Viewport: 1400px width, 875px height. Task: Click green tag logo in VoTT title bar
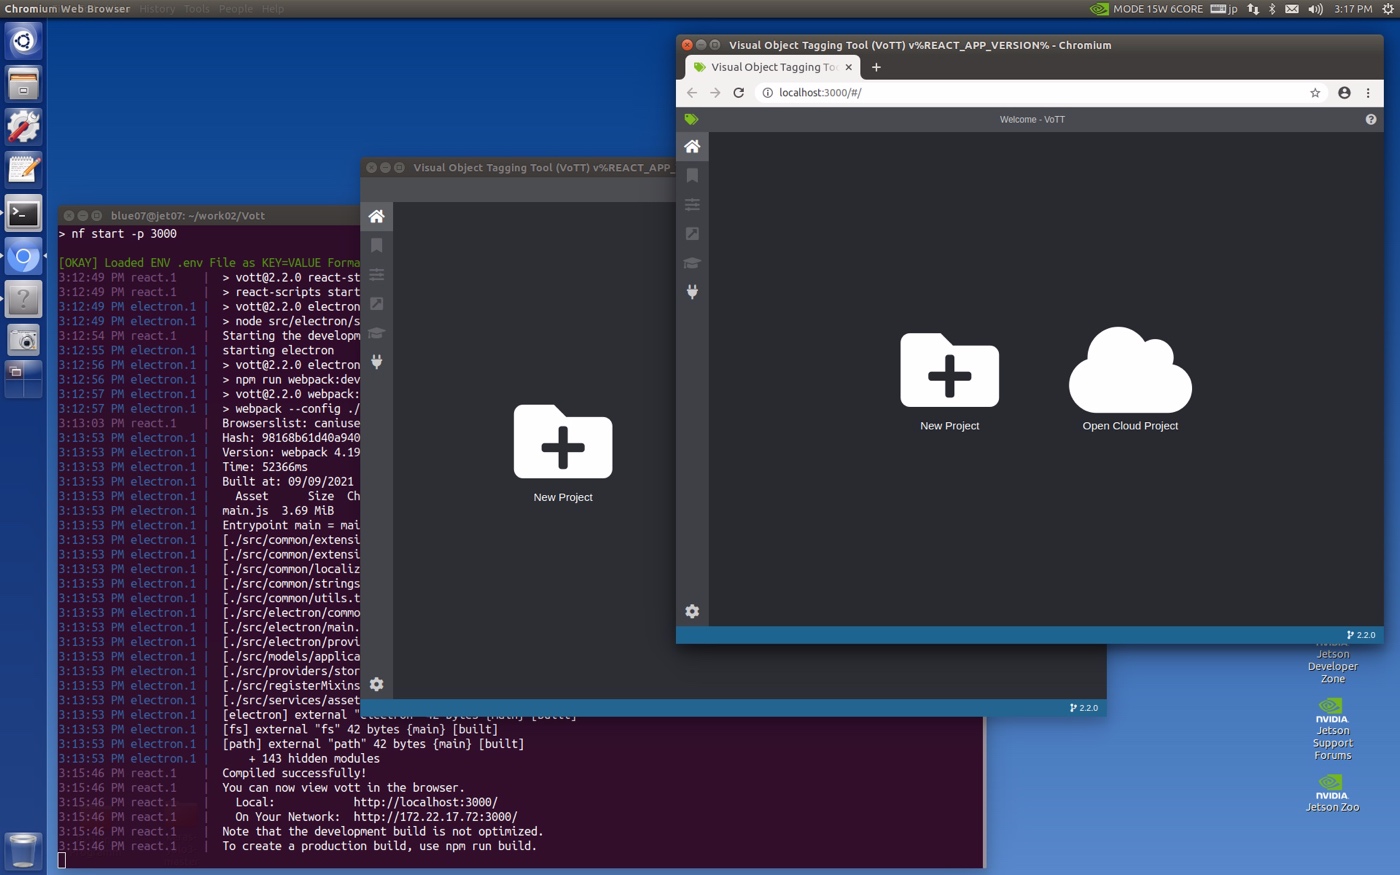coord(691,119)
